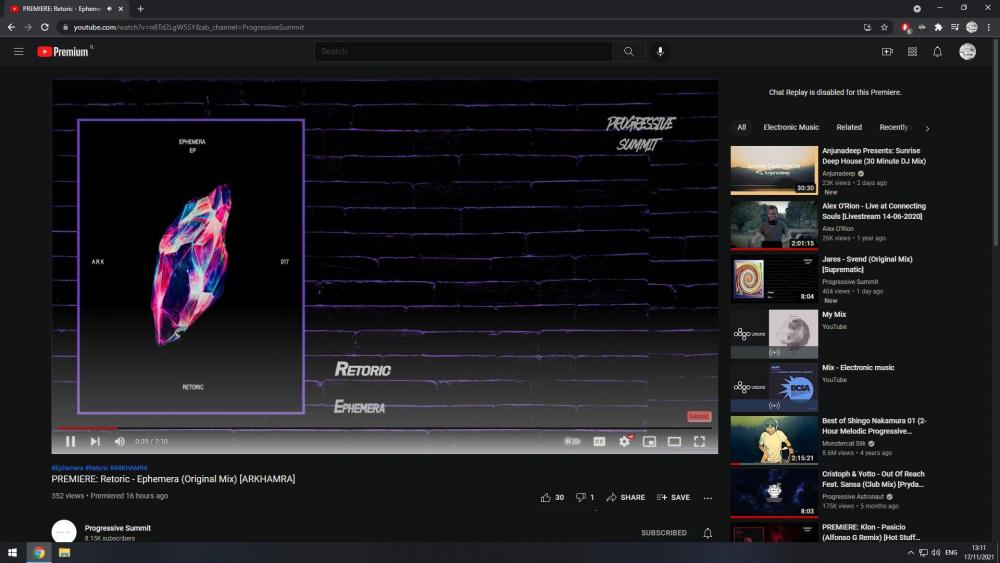Open Mix - Electronic music playlist
The height and width of the screenshot is (563, 1000).
(858, 367)
